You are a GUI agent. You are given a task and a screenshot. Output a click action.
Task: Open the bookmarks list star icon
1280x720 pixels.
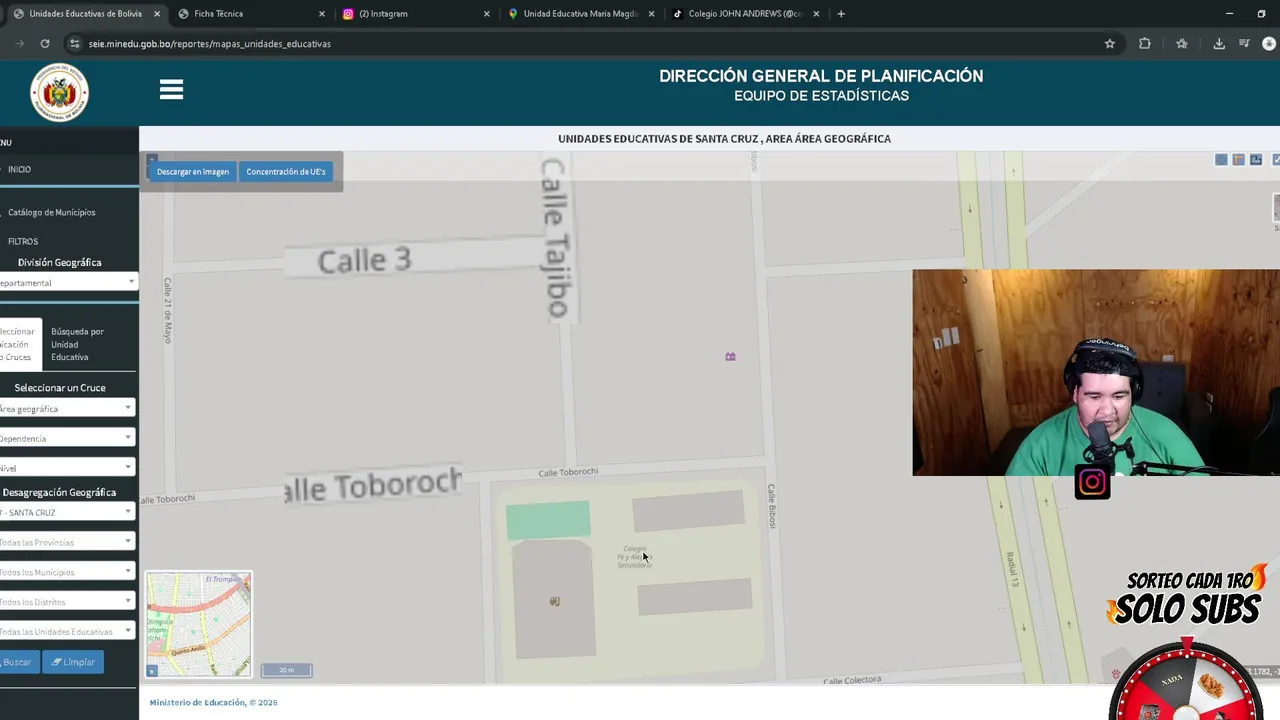1182,43
